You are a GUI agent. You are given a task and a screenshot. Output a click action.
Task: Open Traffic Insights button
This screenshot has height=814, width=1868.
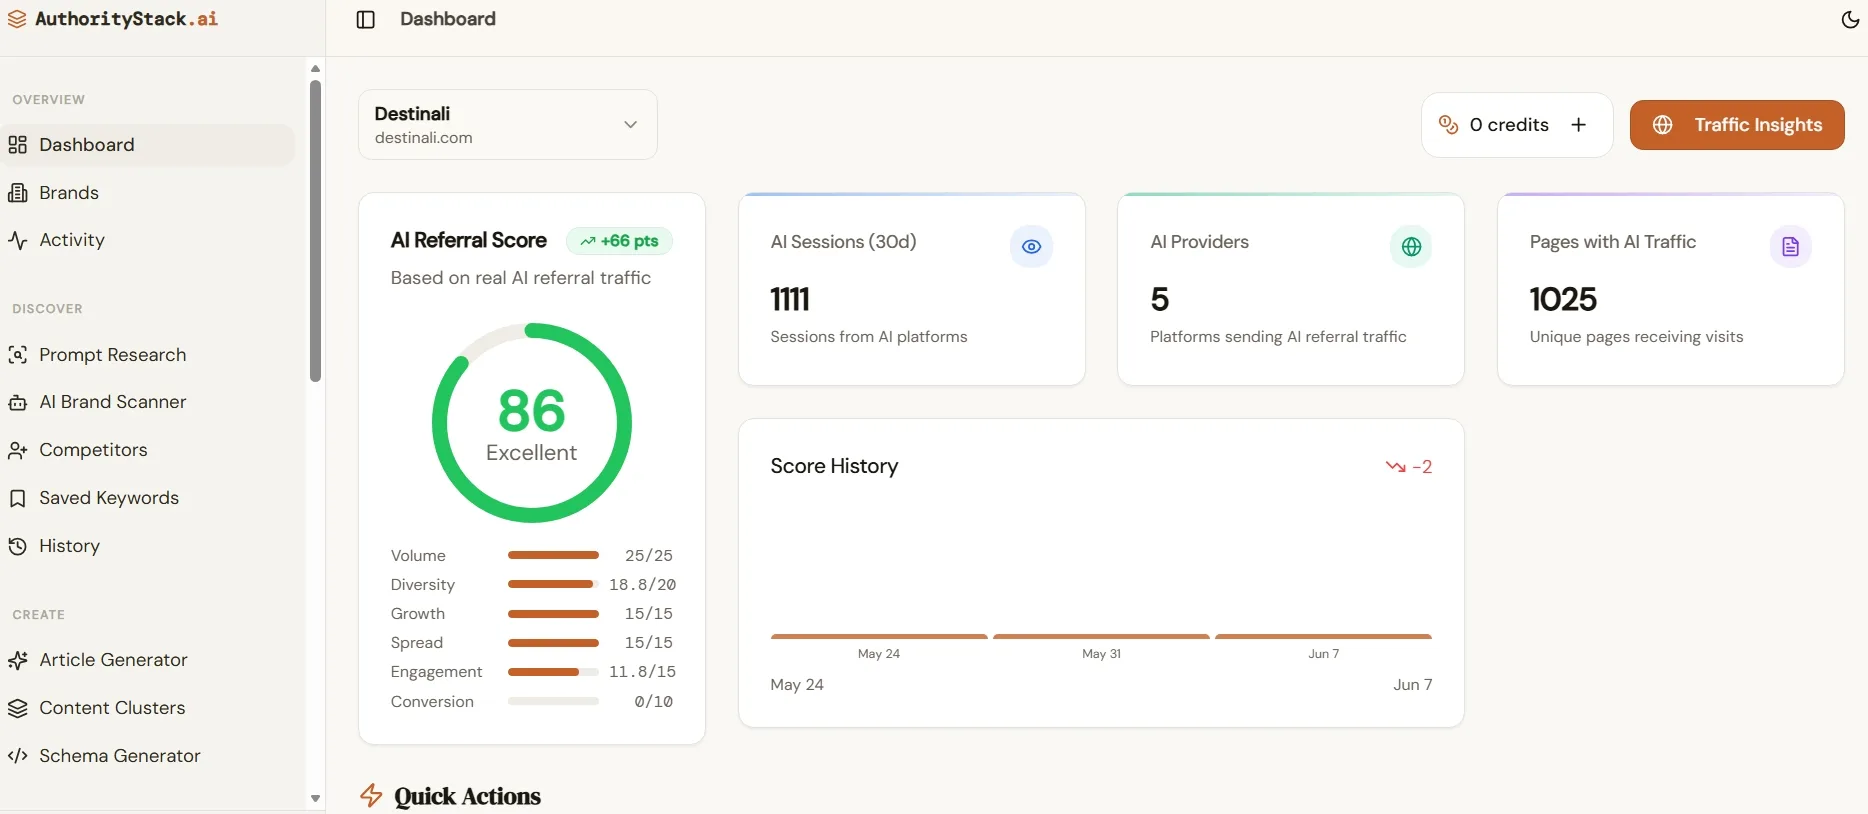pyautogui.click(x=1737, y=125)
